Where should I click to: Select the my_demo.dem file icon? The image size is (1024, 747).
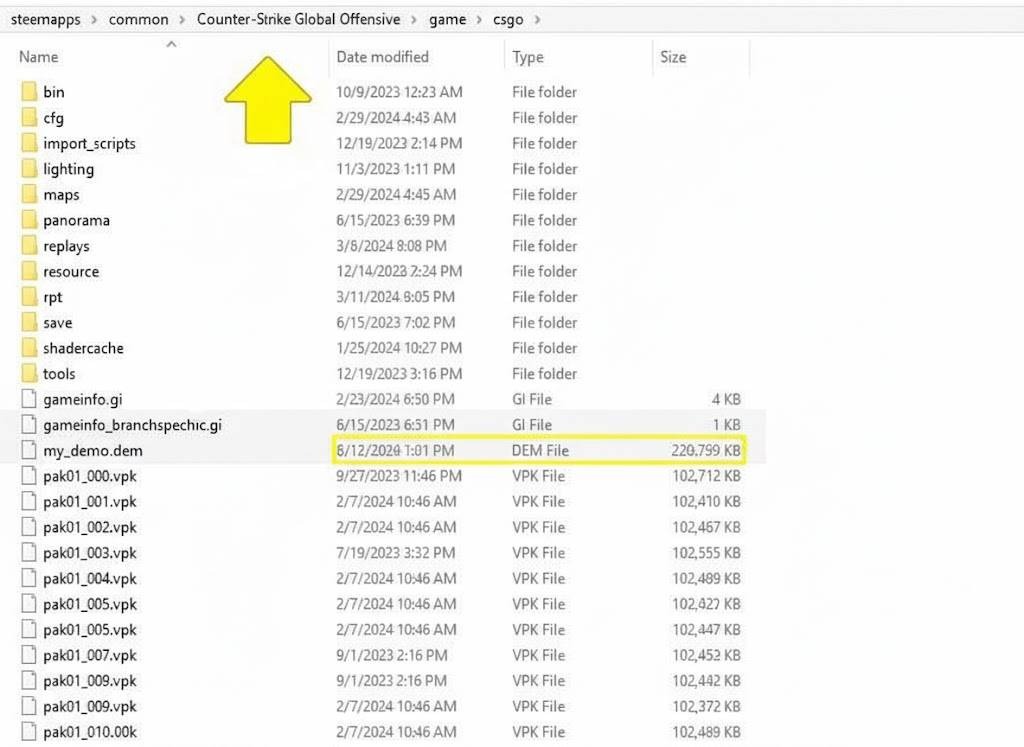27,451
